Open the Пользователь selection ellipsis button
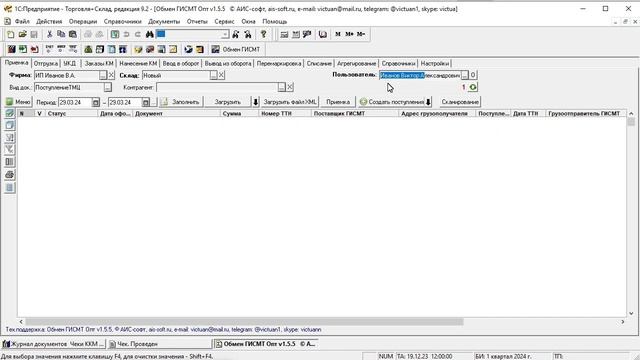Screen dimensions: 640x360 [464, 75]
